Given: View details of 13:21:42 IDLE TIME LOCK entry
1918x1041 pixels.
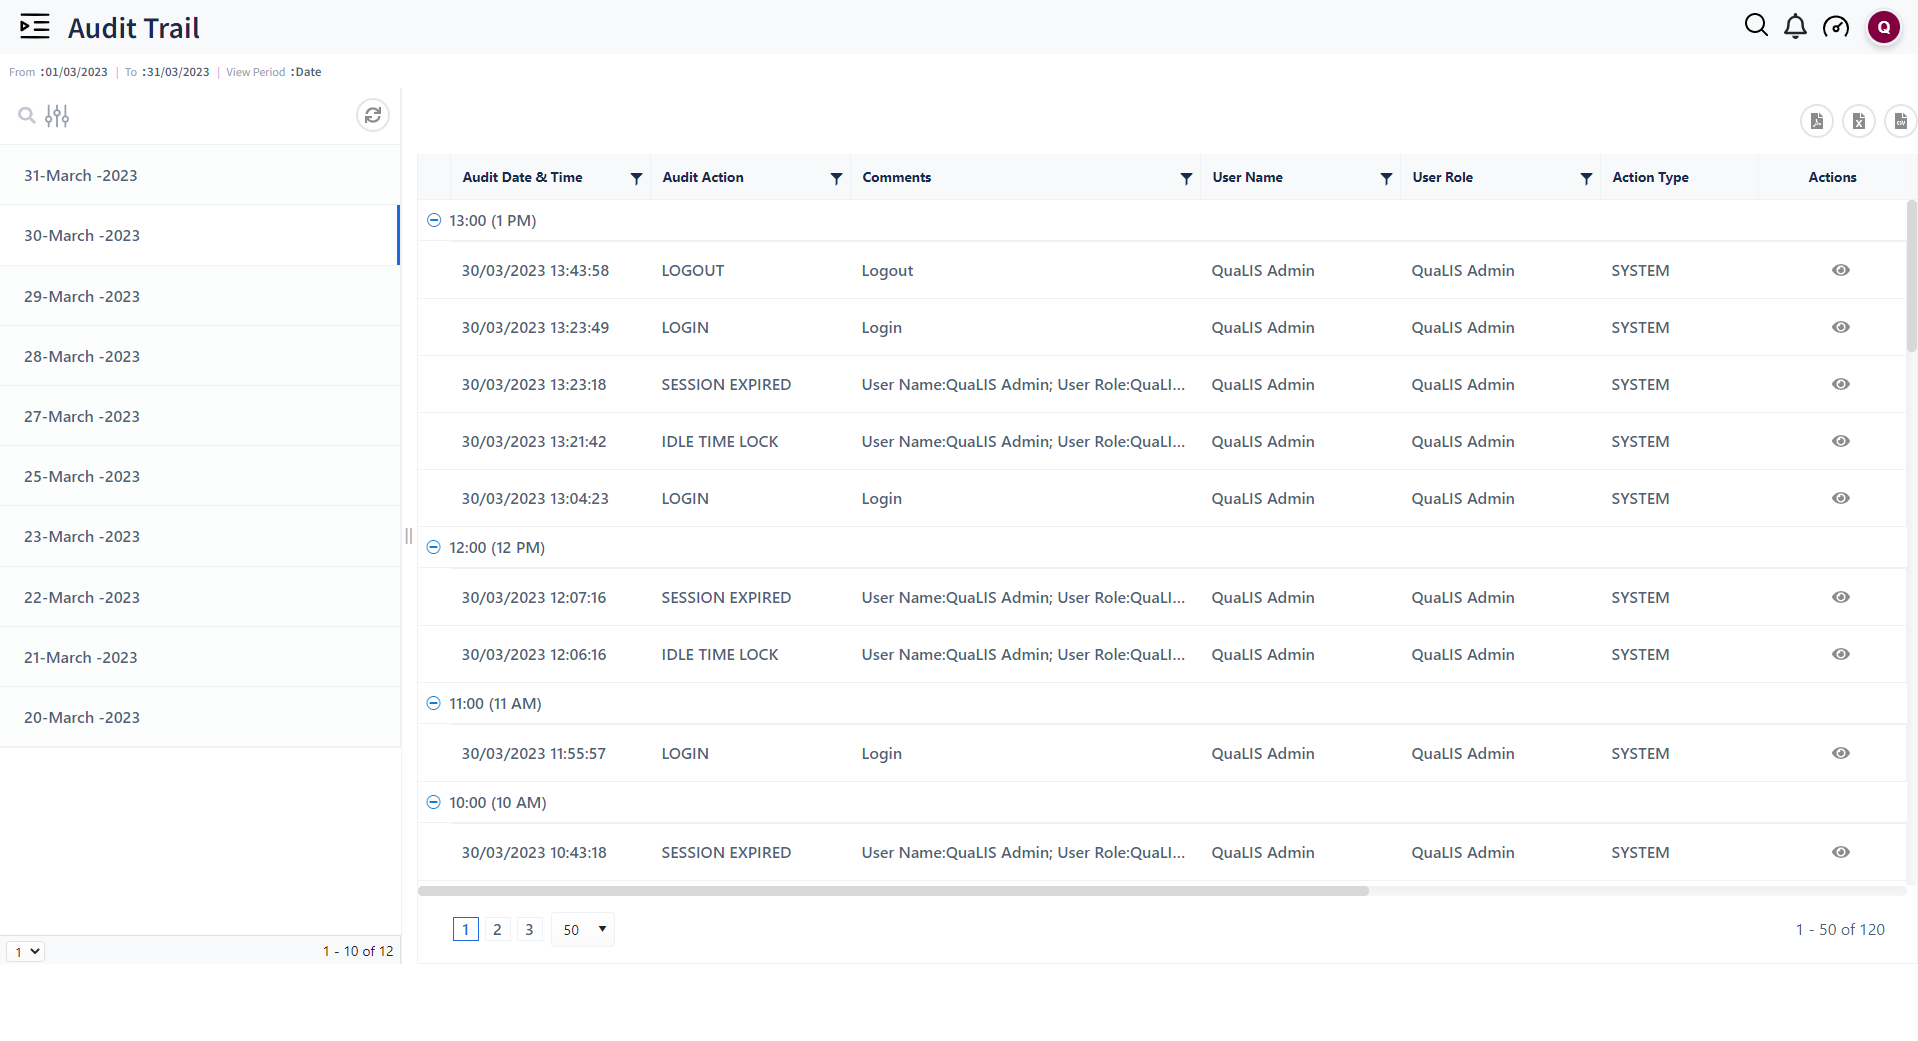Looking at the screenshot, I should (1840, 441).
